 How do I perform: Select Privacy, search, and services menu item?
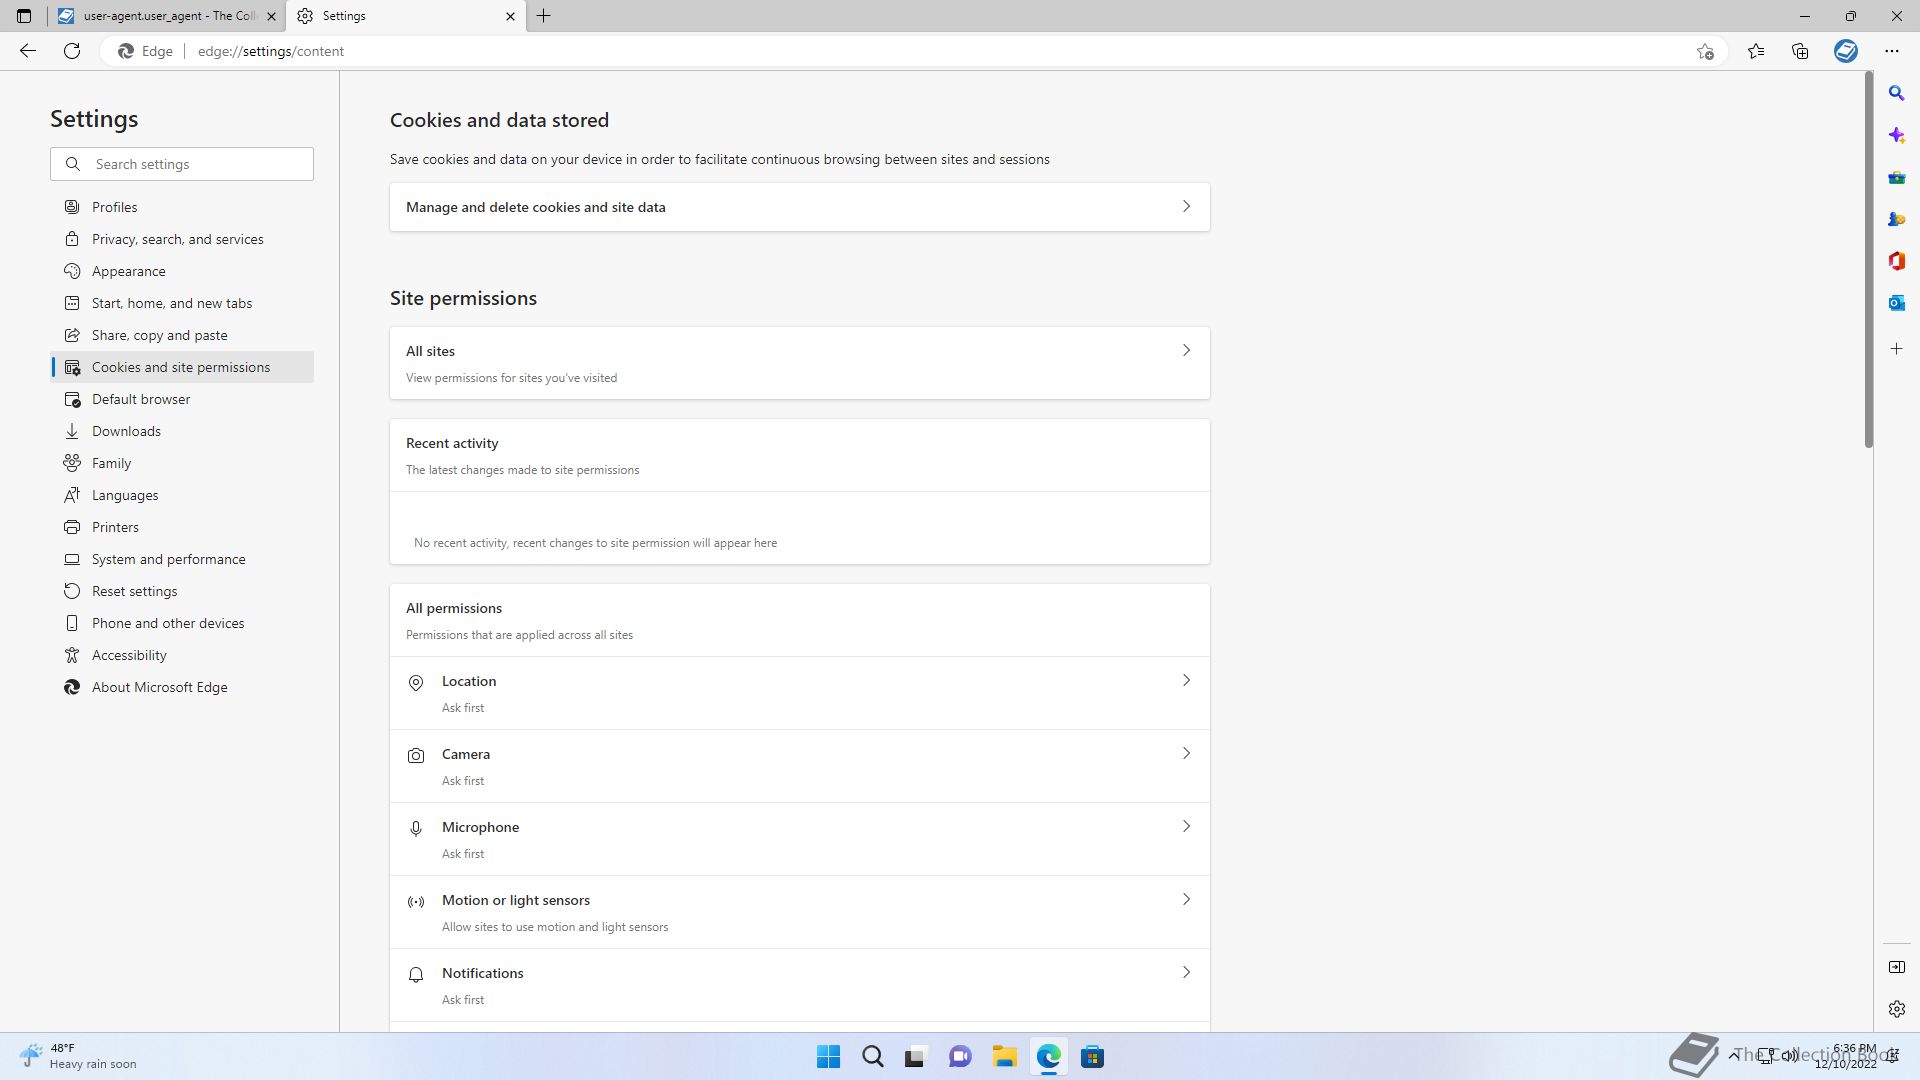177,239
